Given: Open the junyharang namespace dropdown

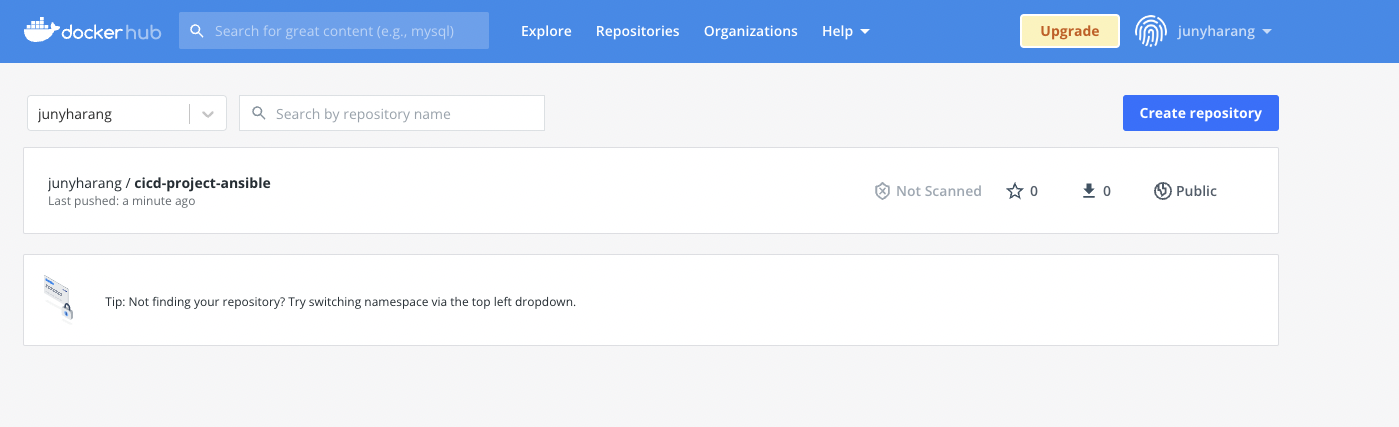Looking at the screenshot, I should coord(127,113).
